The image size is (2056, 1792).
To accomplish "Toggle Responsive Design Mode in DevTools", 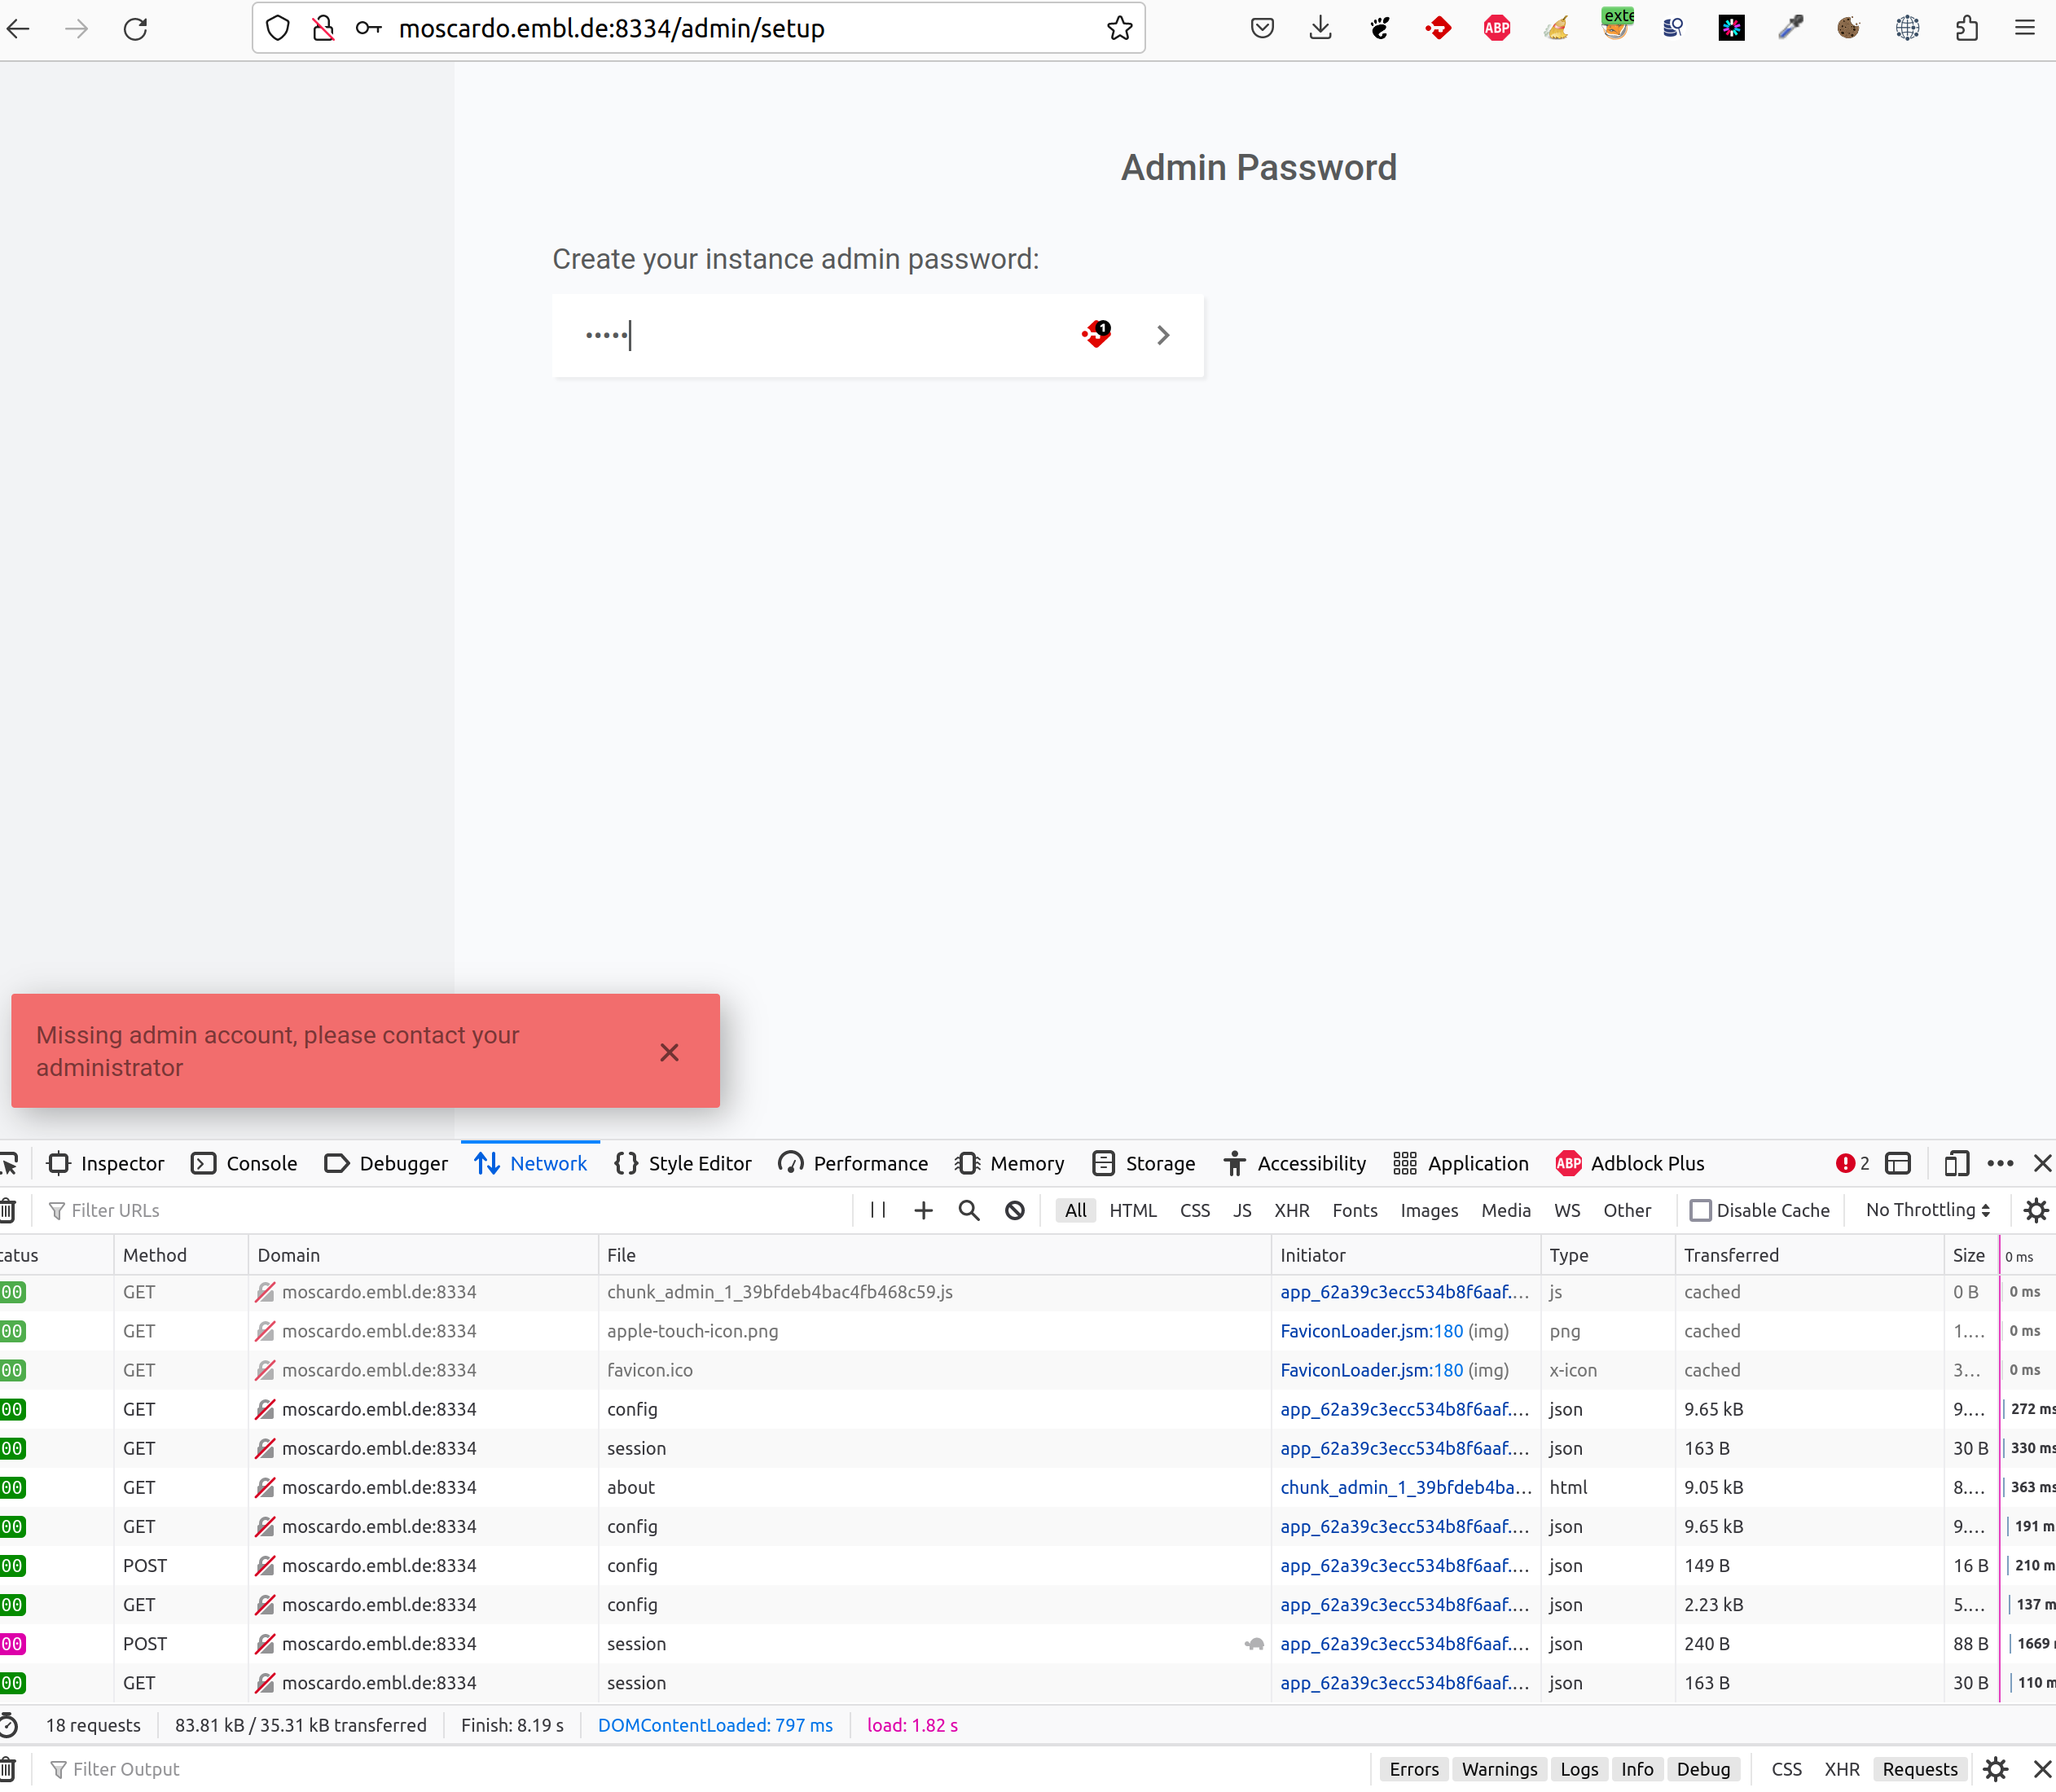I will pyautogui.click(x=1955, y=1163).
